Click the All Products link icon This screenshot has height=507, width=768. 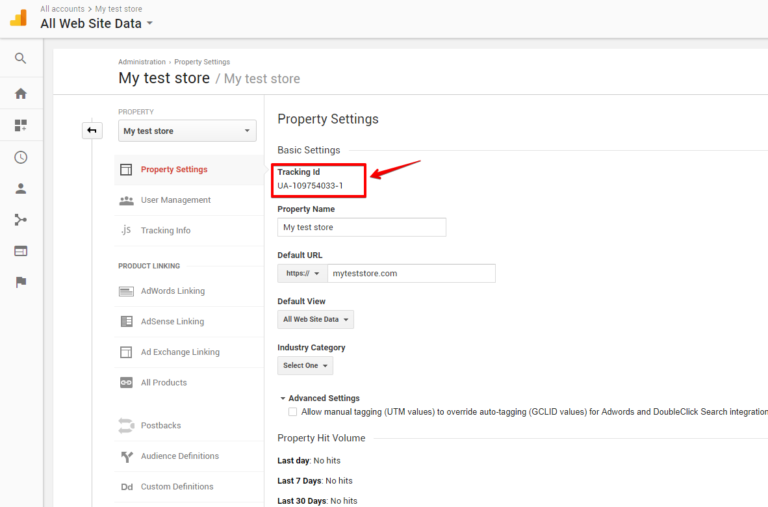click(126, 383)
